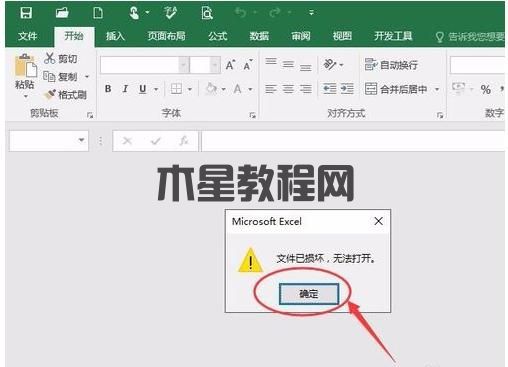Open the 合并后居中 dropdown arrow
This screenshot has height=367, width=508.
click(x=437, y=89)
